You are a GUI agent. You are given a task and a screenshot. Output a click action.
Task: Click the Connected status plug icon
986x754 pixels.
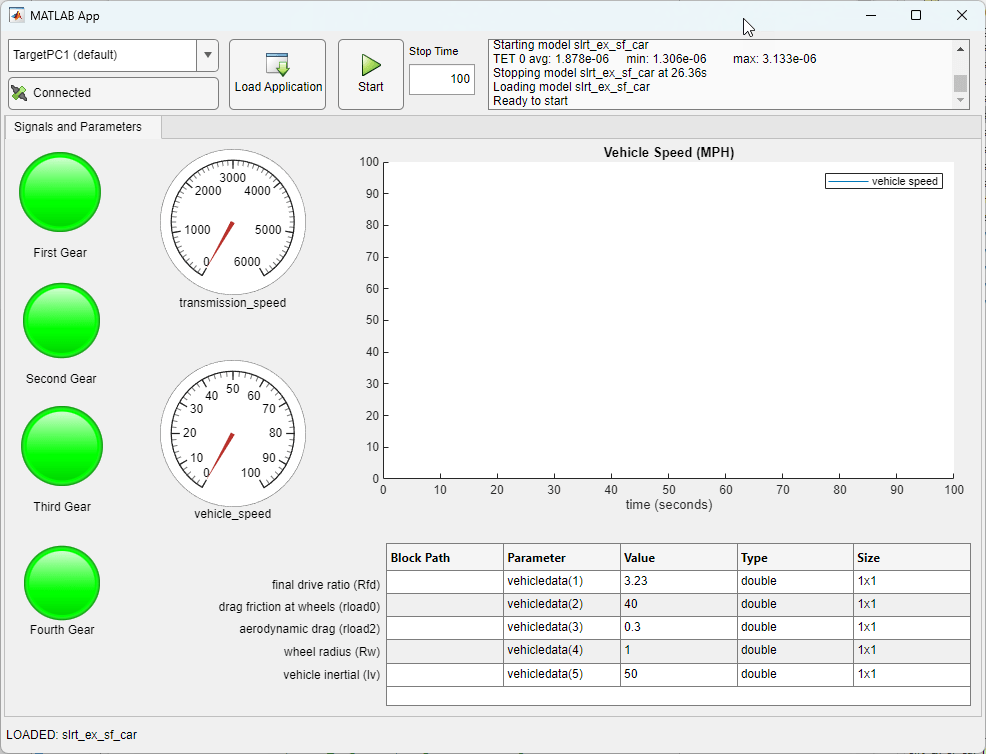coord(20,93)
